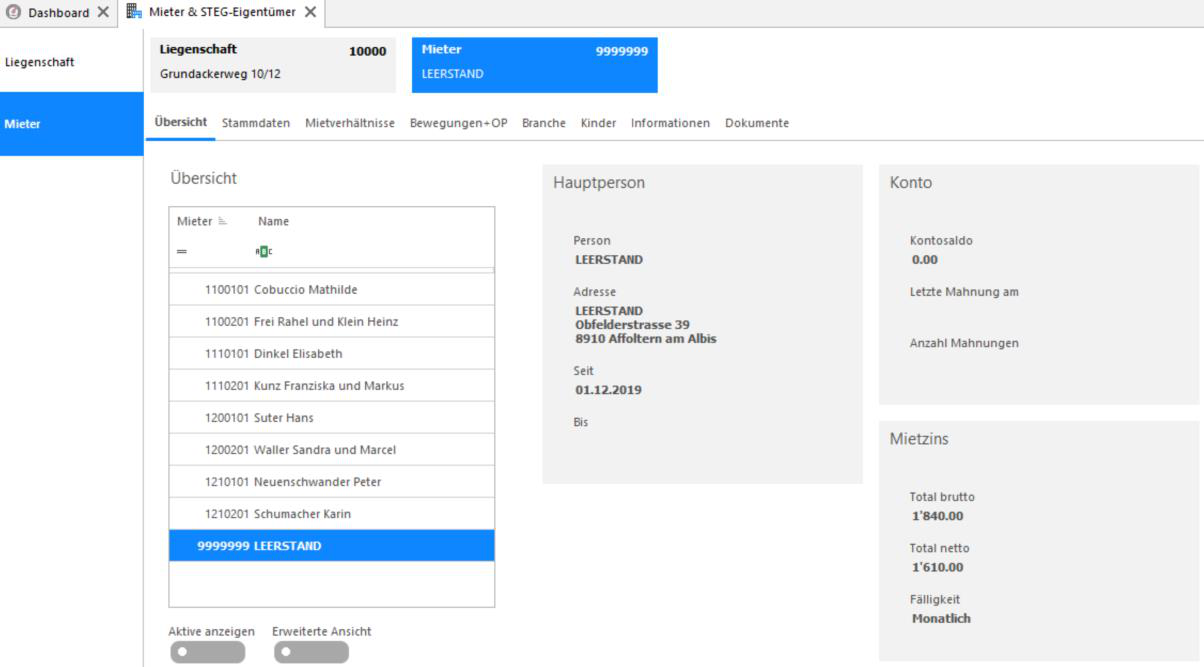Open the Kinder tab
This screenshot has height=667, width=1204.
pyautogui.click(x=598, y=123)
